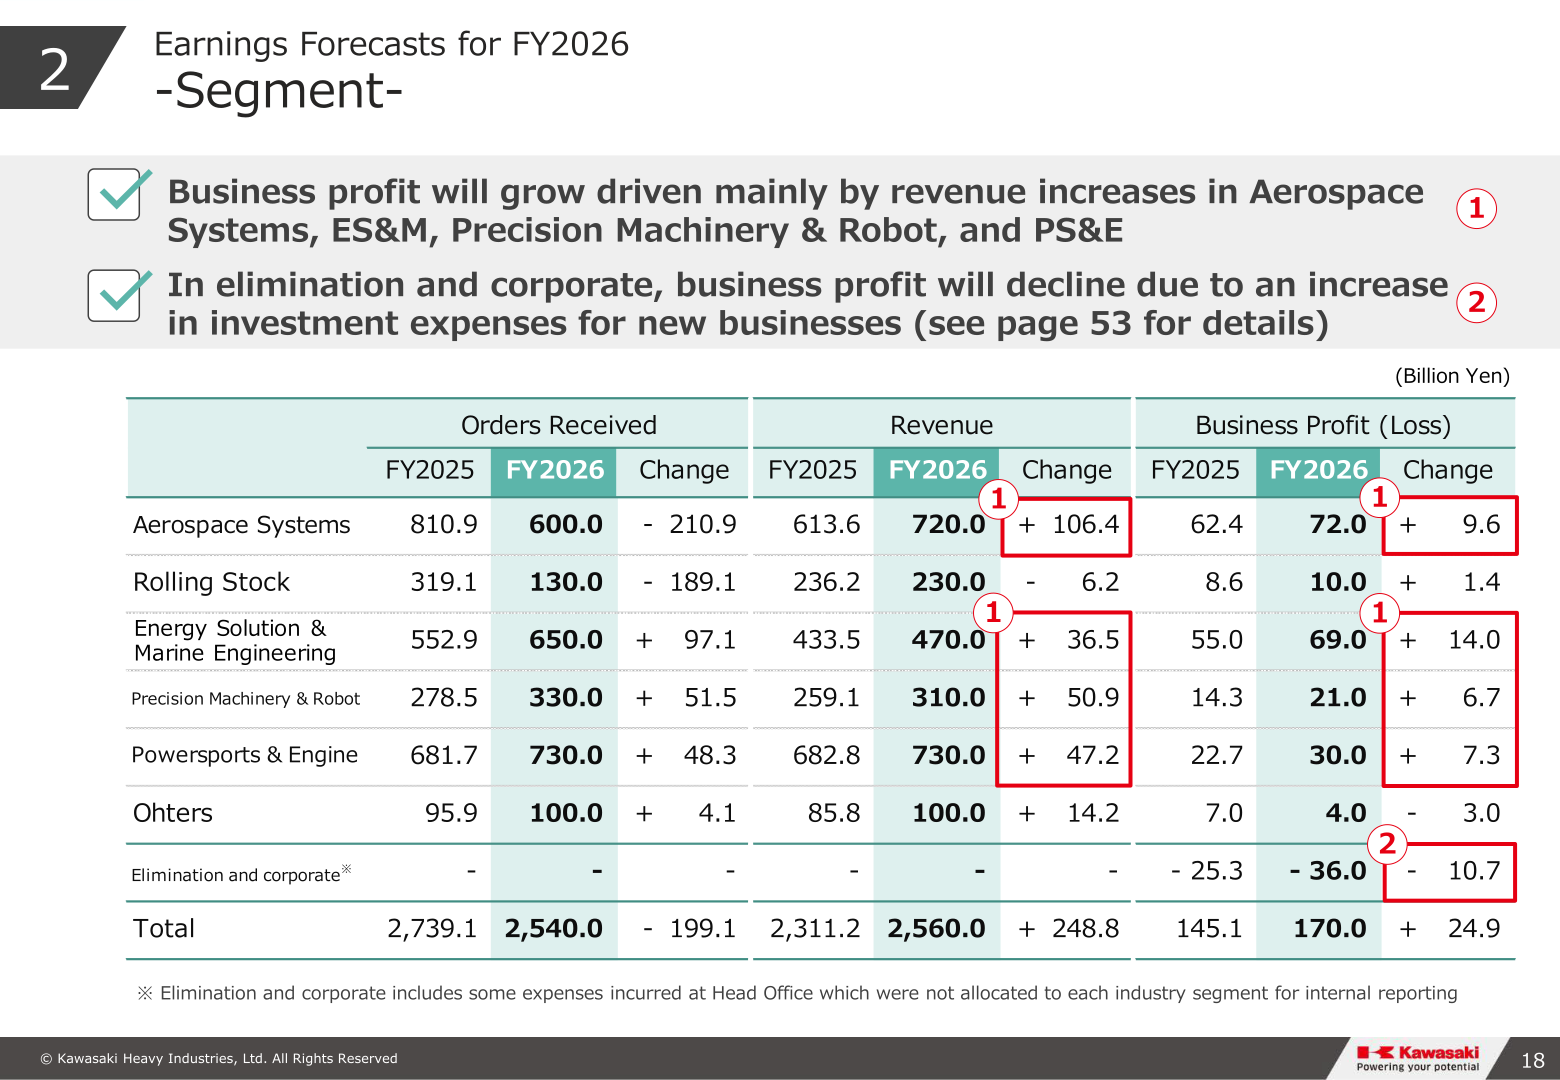Click the checkmark beside the Business profit bullet
Viewport: 1560px width, 1080px height.
tap(119, 193)
